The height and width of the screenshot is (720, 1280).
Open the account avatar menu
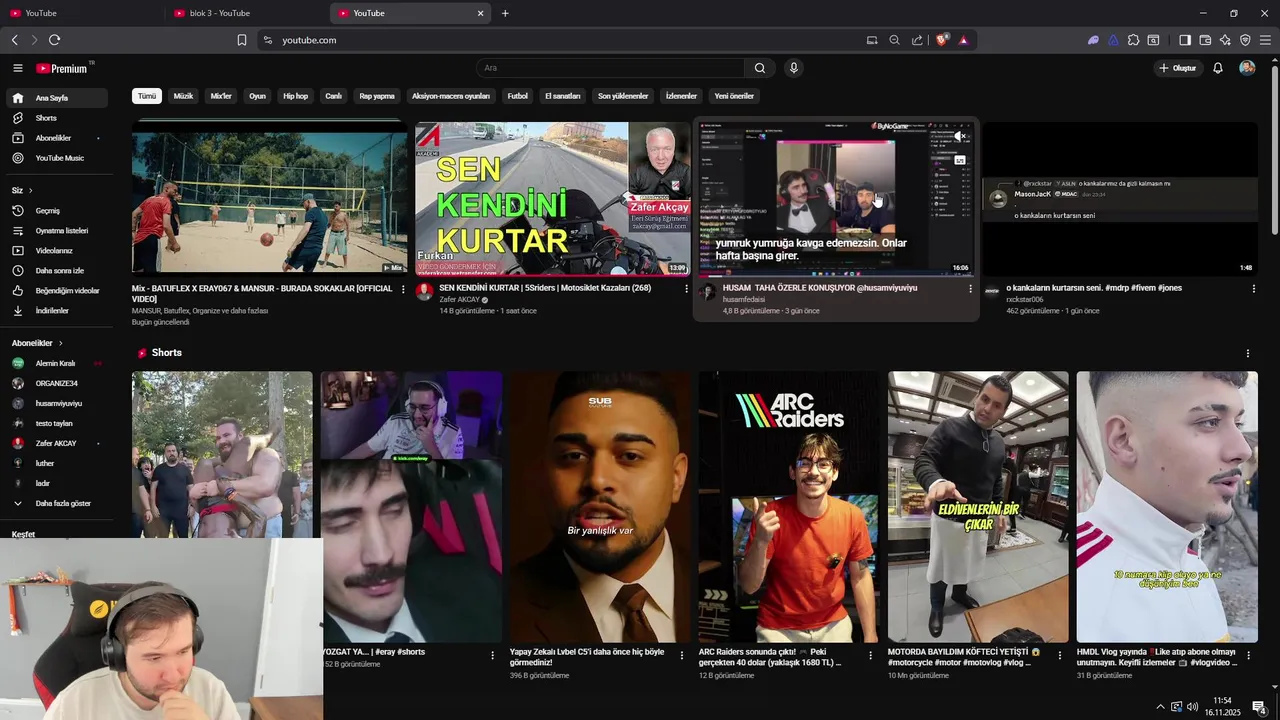pos(1247,68)
